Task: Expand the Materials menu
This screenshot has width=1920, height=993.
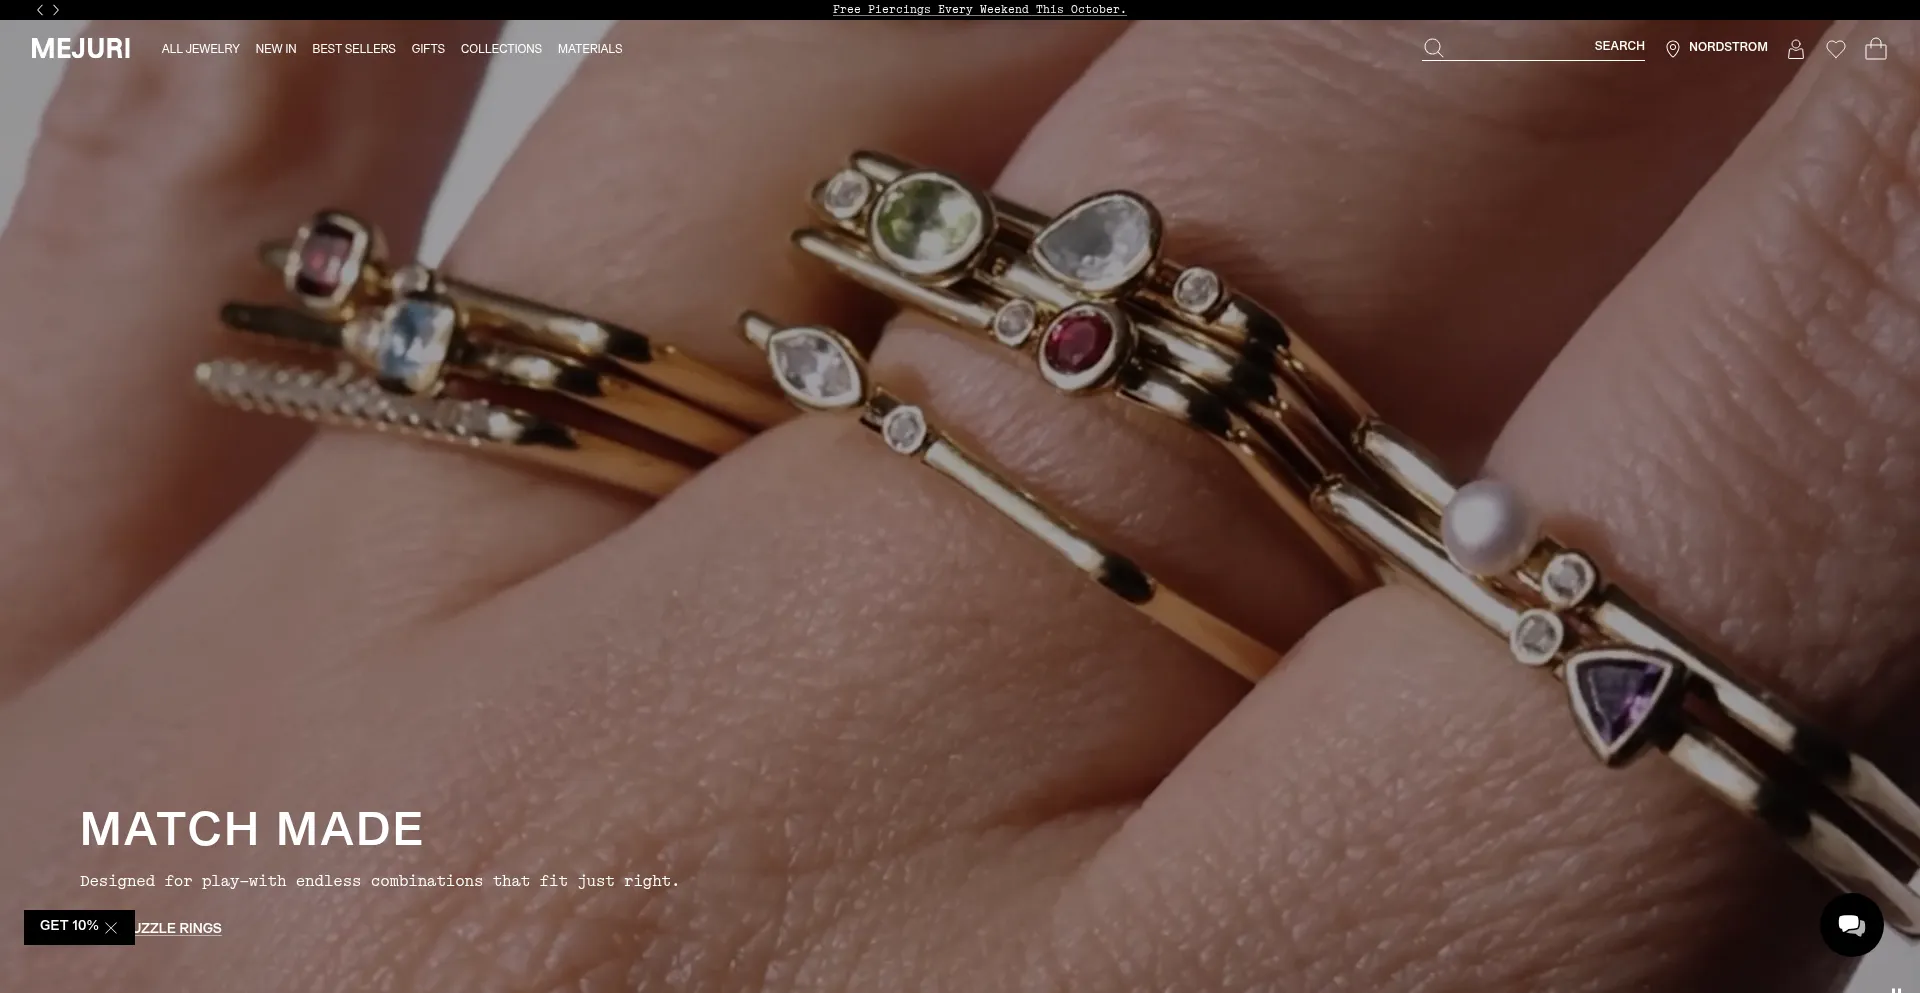Action: (x=590, y=49)
